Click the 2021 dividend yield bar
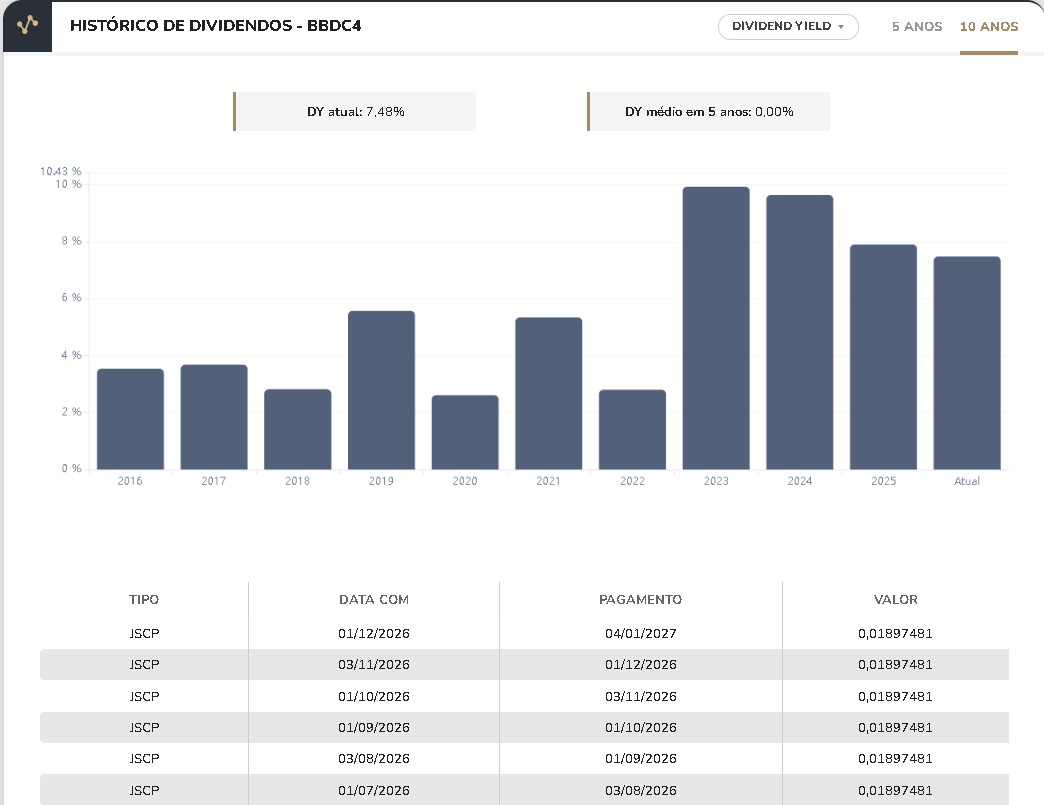The width and height of the screenshot is (1044, 805). click(549, 394)
